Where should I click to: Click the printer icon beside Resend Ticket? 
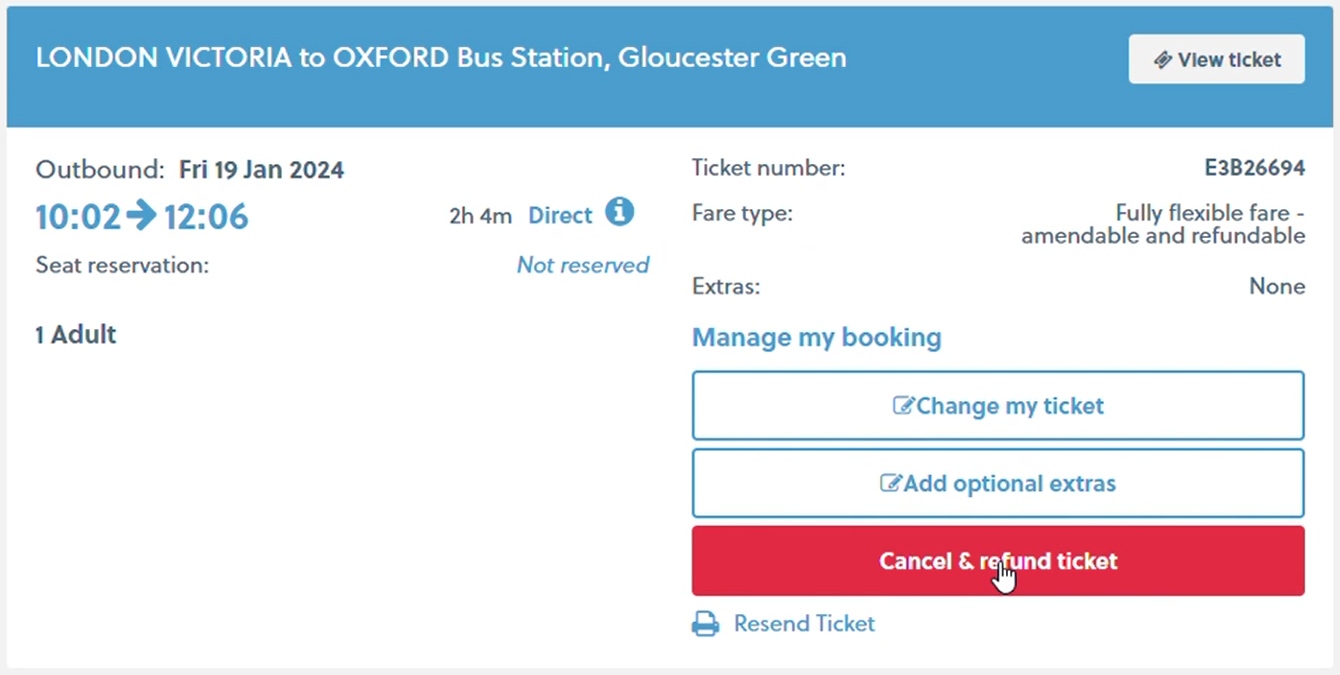707,623
